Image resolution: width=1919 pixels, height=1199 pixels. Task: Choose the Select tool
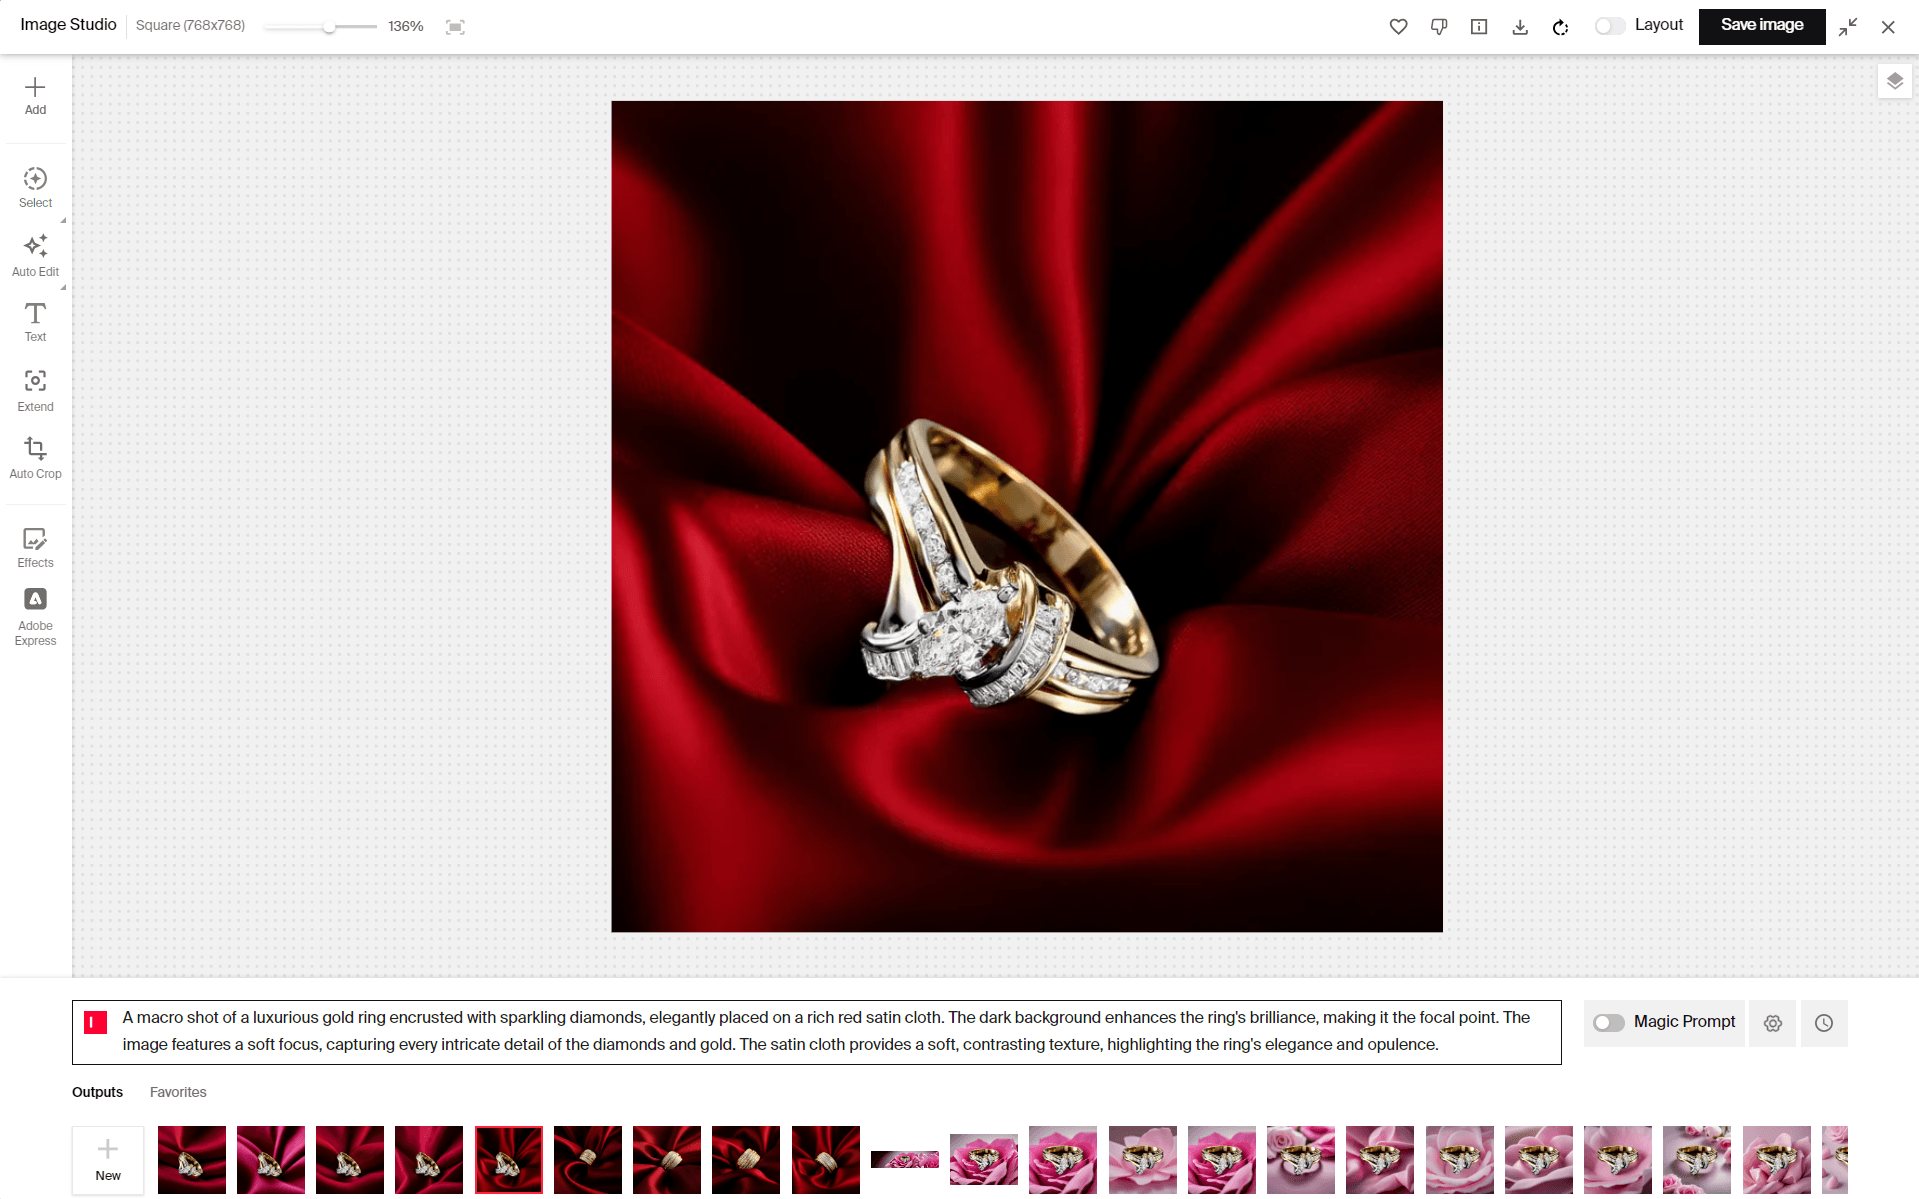click(35, 187)
